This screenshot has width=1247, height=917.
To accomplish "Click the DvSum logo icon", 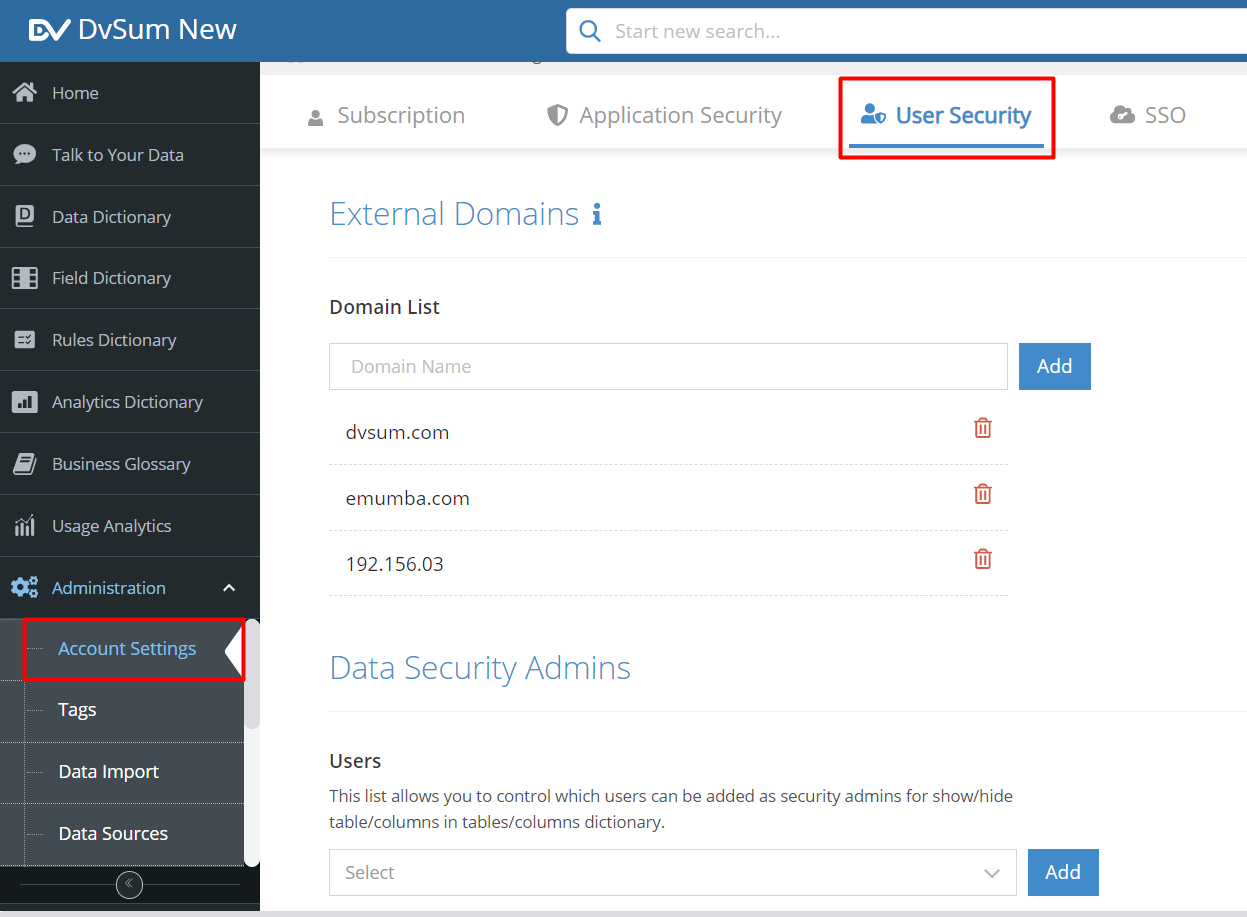I will [49, 31].
